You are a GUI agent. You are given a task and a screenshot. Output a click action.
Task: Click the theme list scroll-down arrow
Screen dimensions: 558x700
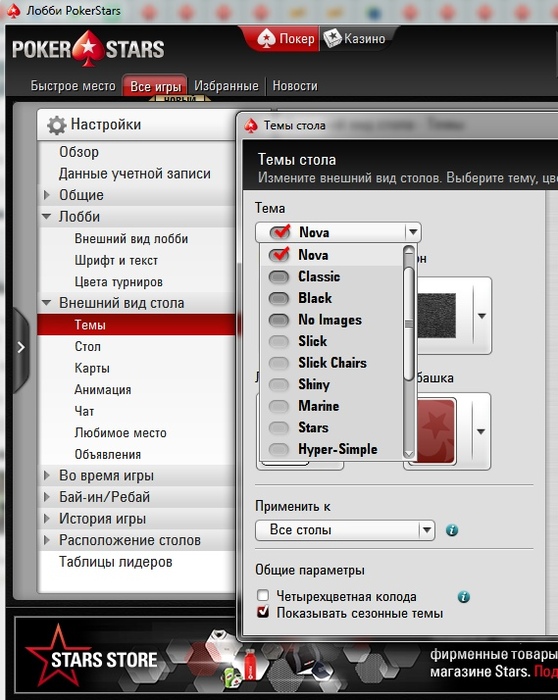click(409, 454)
